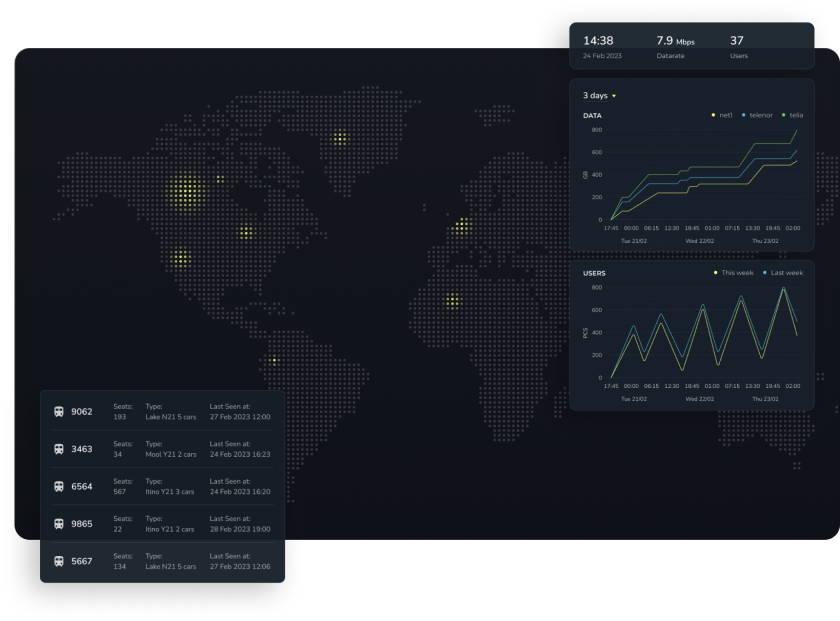Click the Mool Y21 2 cars type
840x621 pixels.
click(171, 454)
